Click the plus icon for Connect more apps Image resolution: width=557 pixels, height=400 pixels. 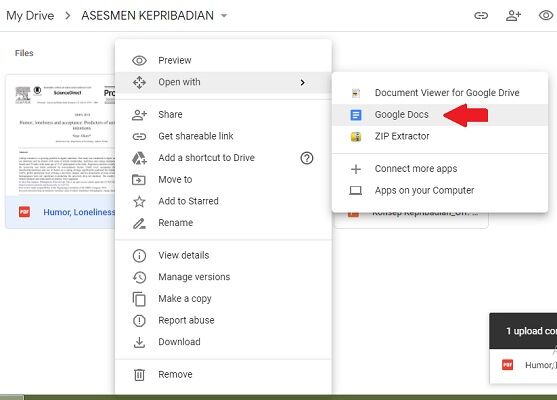[356, 169]
